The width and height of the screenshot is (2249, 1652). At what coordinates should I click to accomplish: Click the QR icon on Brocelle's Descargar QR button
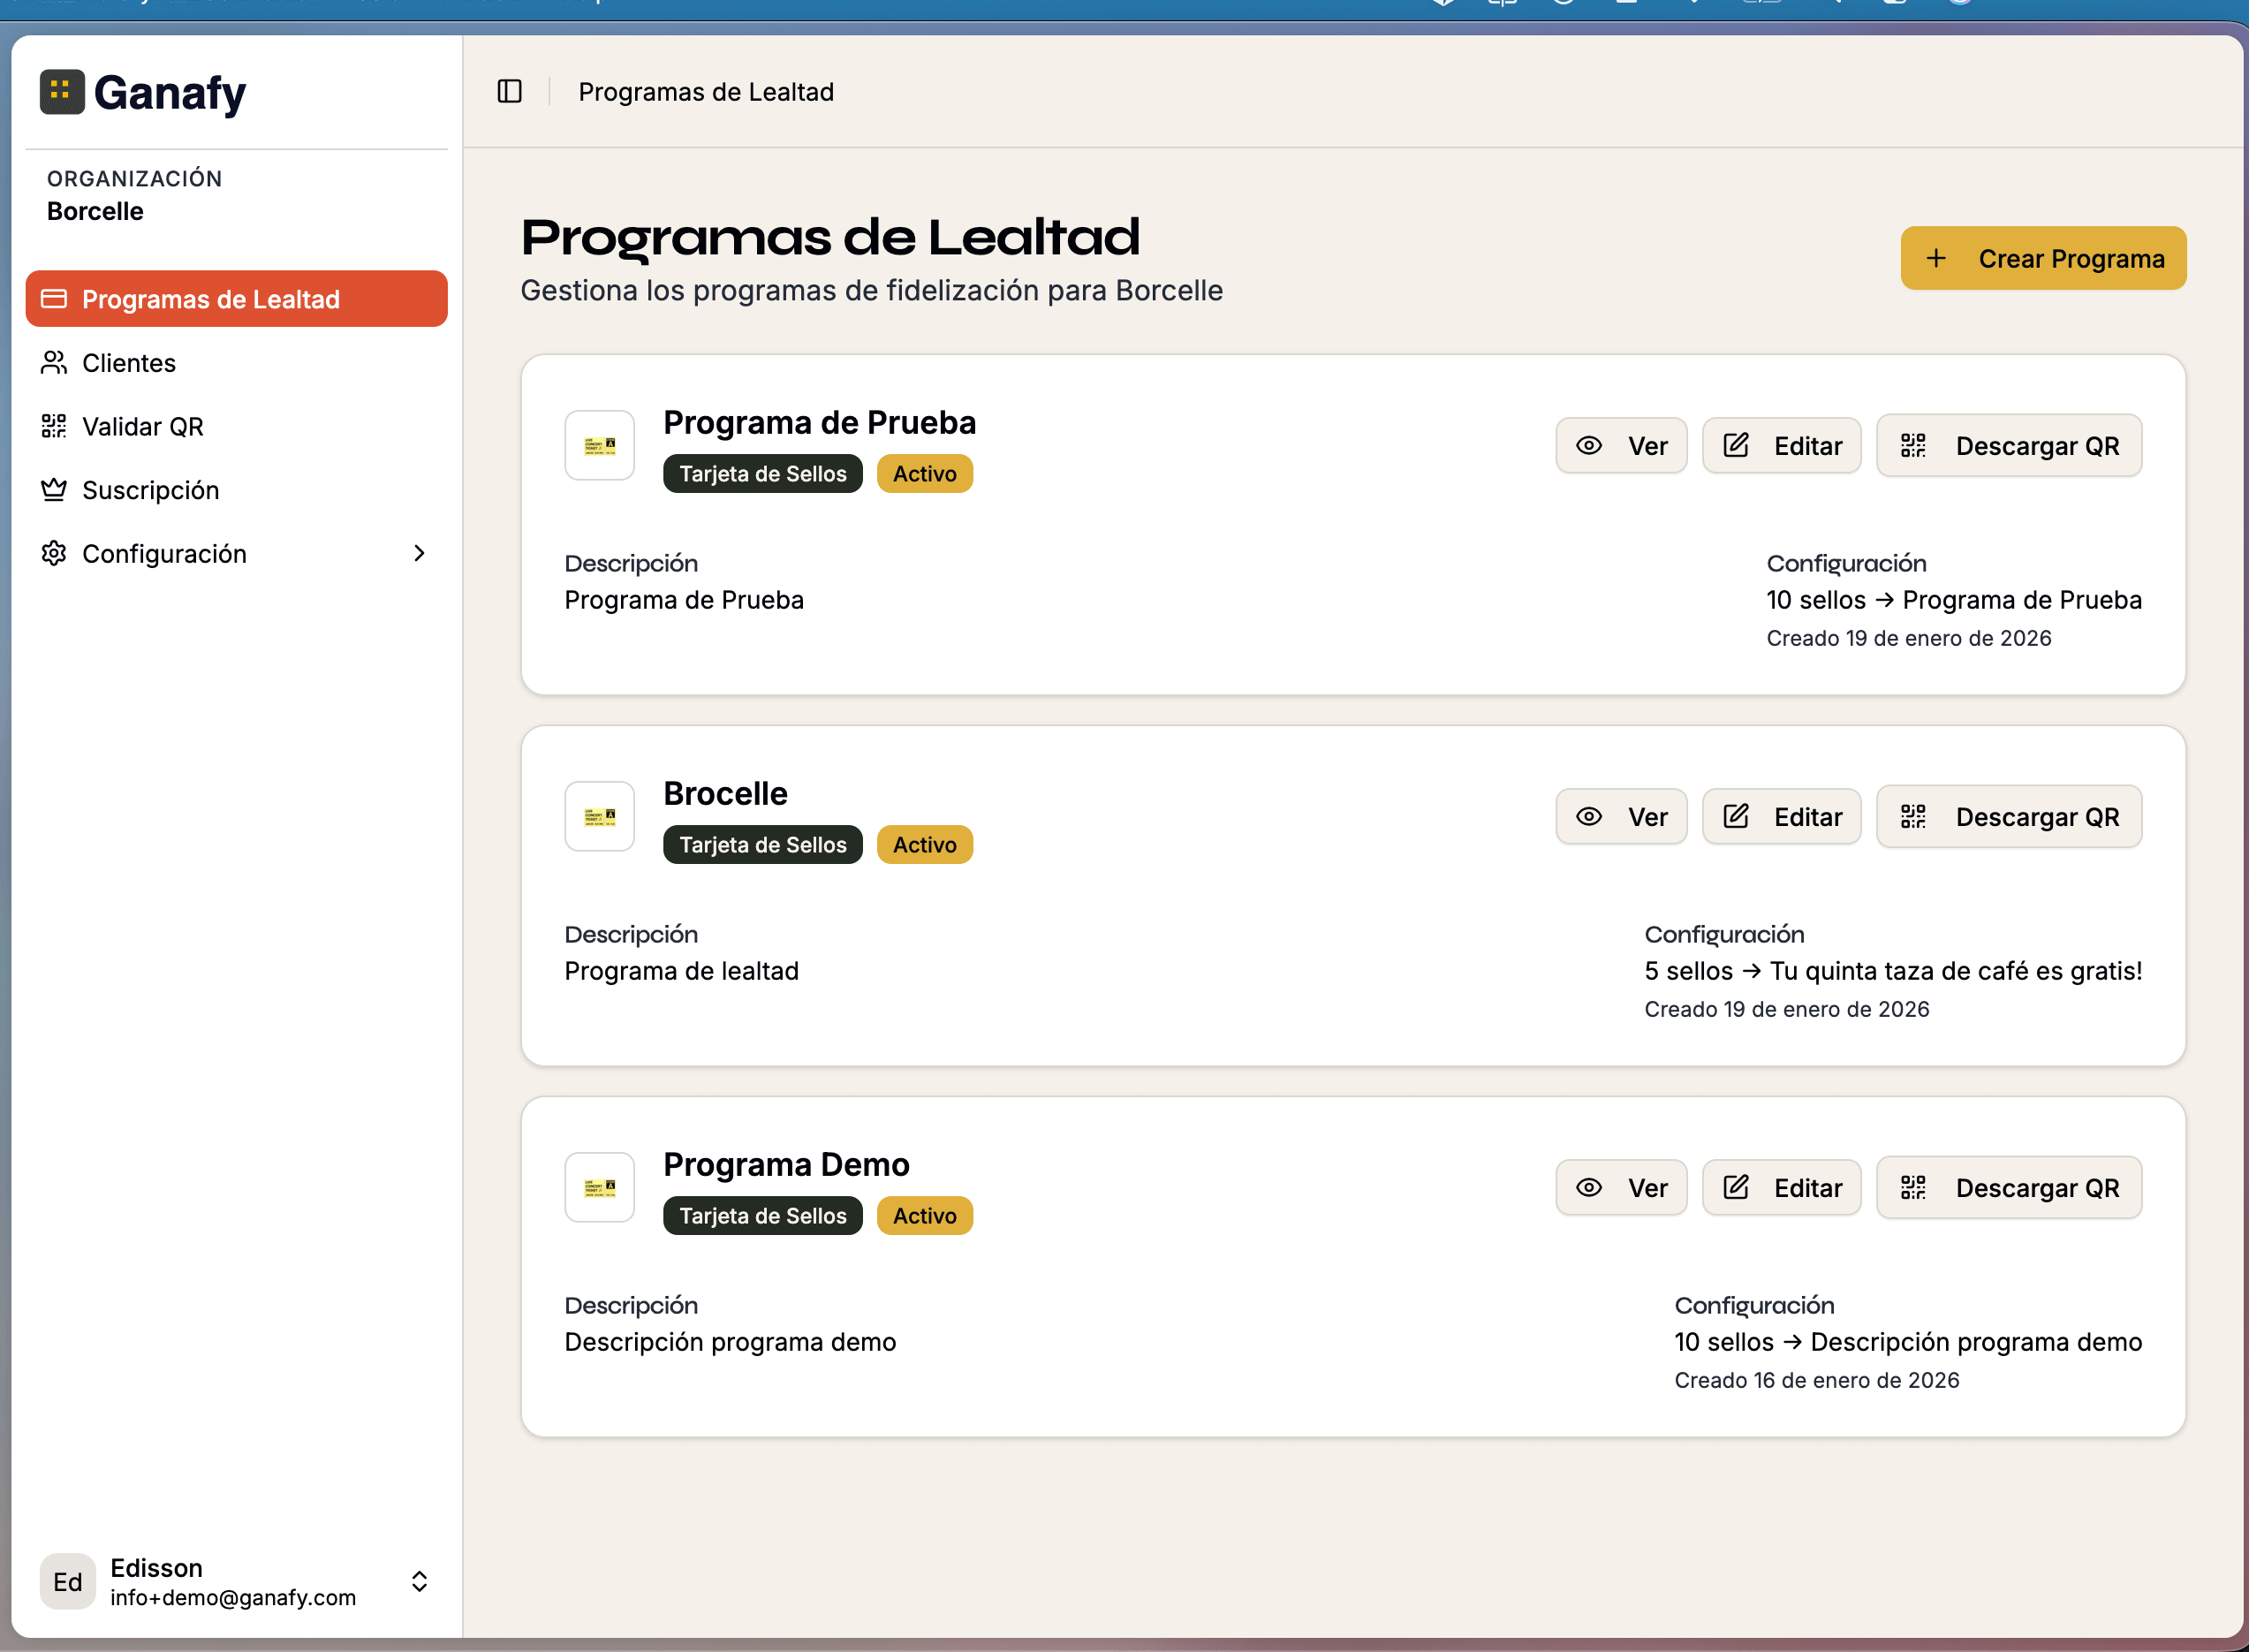1915,816
